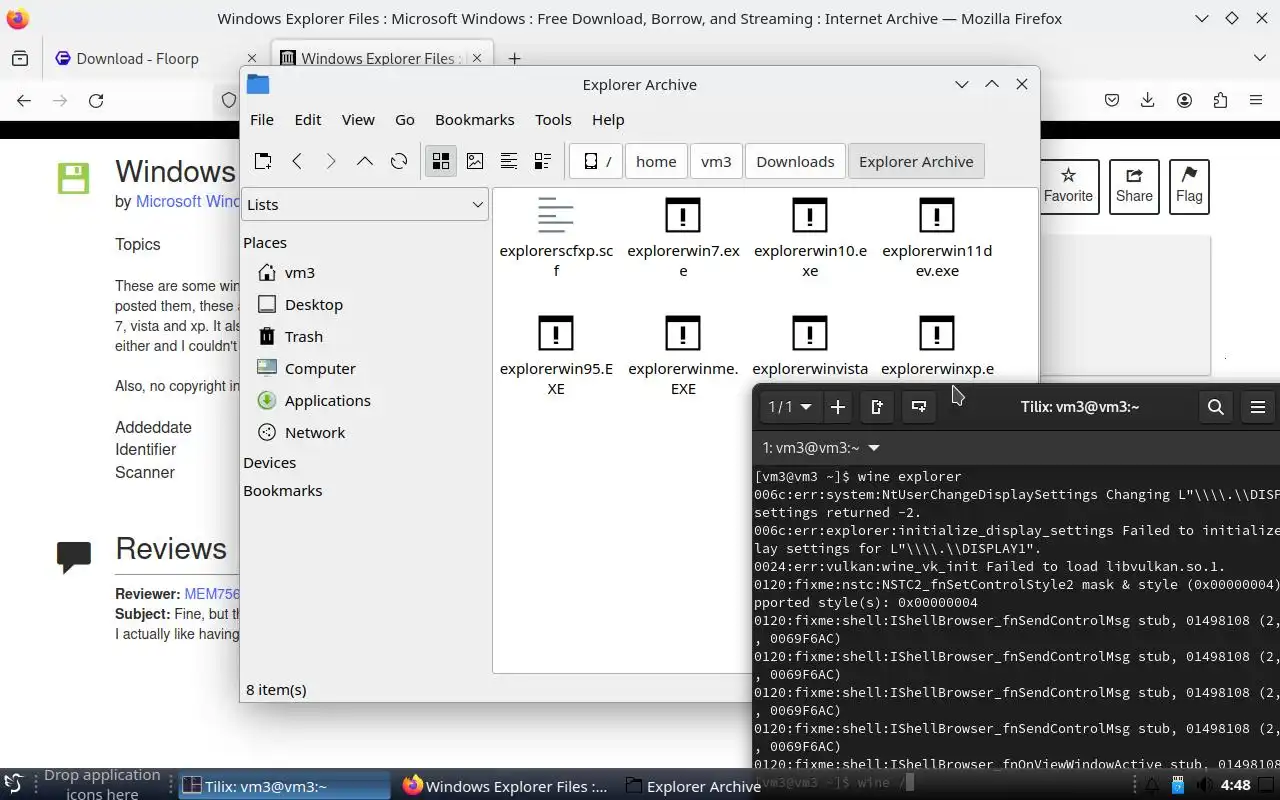This screenshot has height=800, width=1280.
Task: Open Tilix hamburger menu
Action: pos(1258,407)
